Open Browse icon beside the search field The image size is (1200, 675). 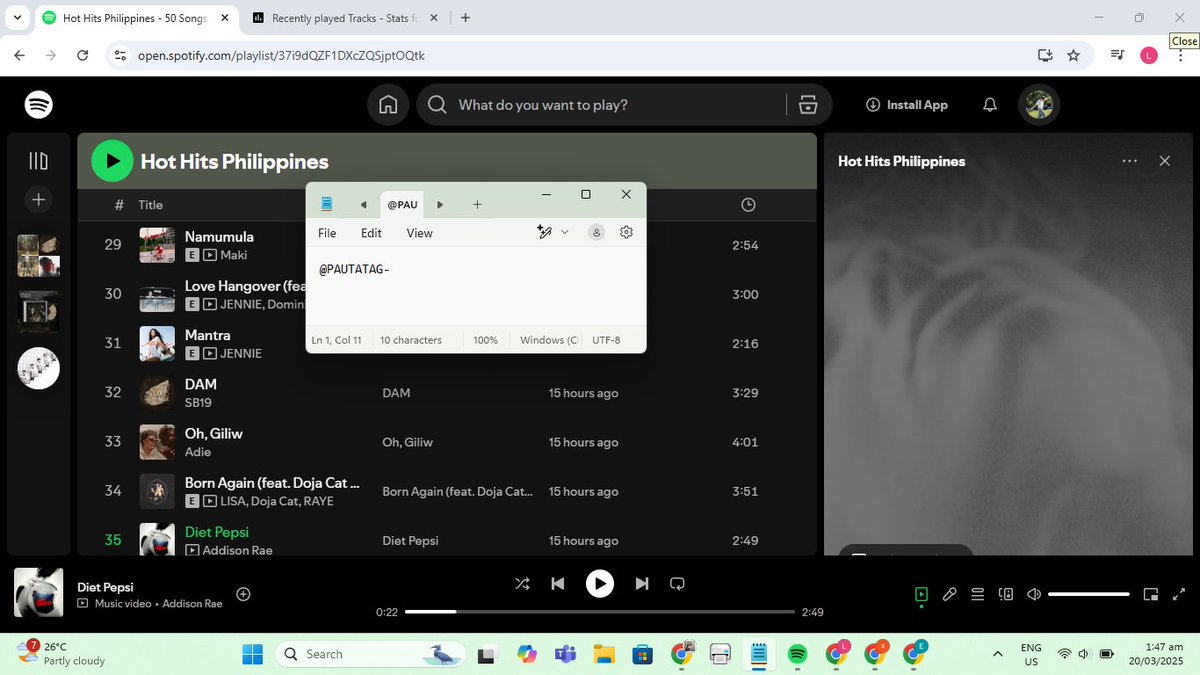click(808, 105)
